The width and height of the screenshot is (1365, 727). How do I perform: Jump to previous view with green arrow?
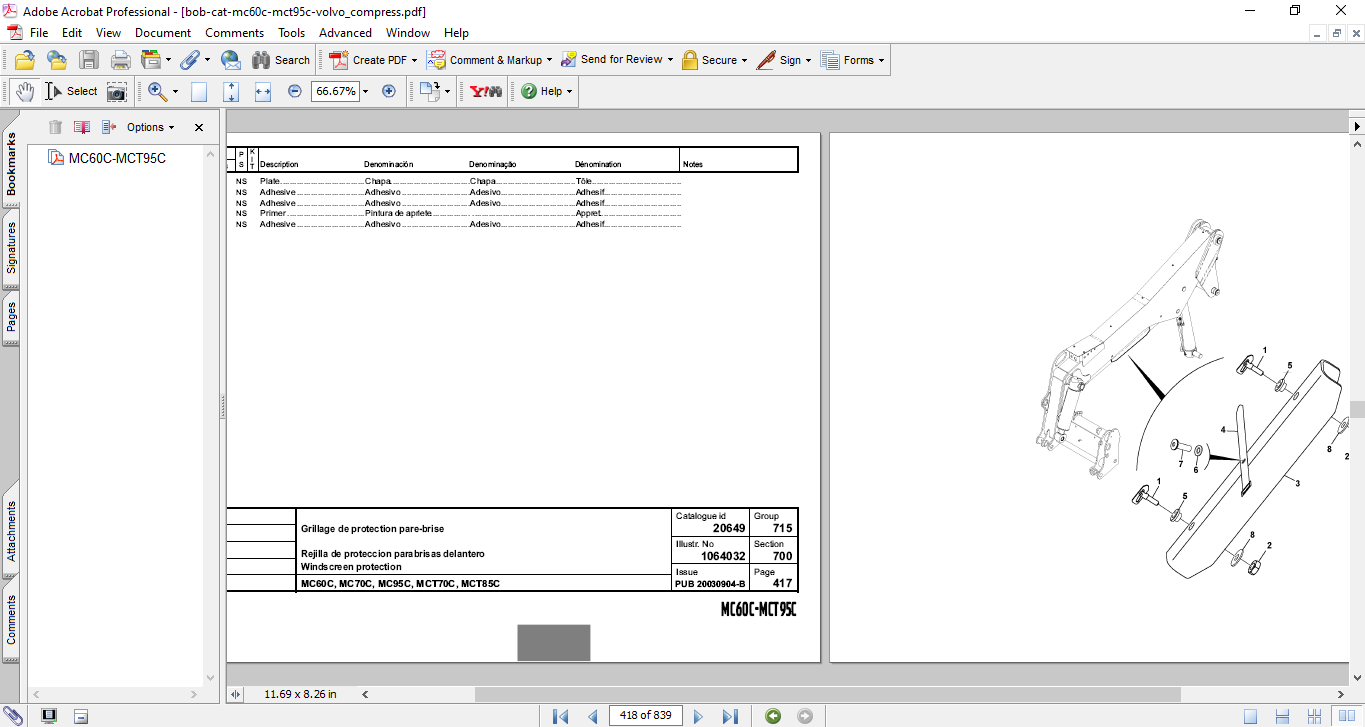(773, 716)
